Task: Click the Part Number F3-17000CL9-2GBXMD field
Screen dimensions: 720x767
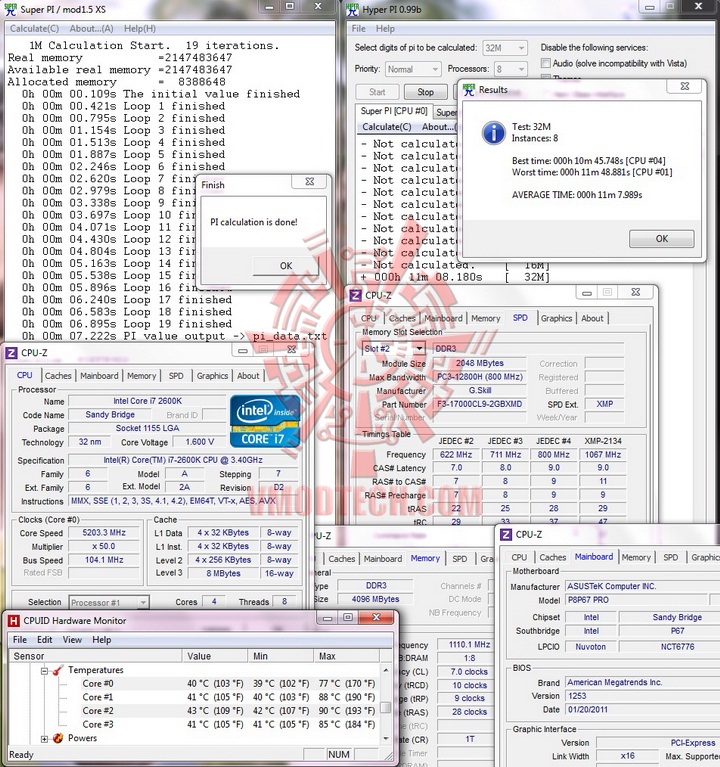Action: coord(479,404)
